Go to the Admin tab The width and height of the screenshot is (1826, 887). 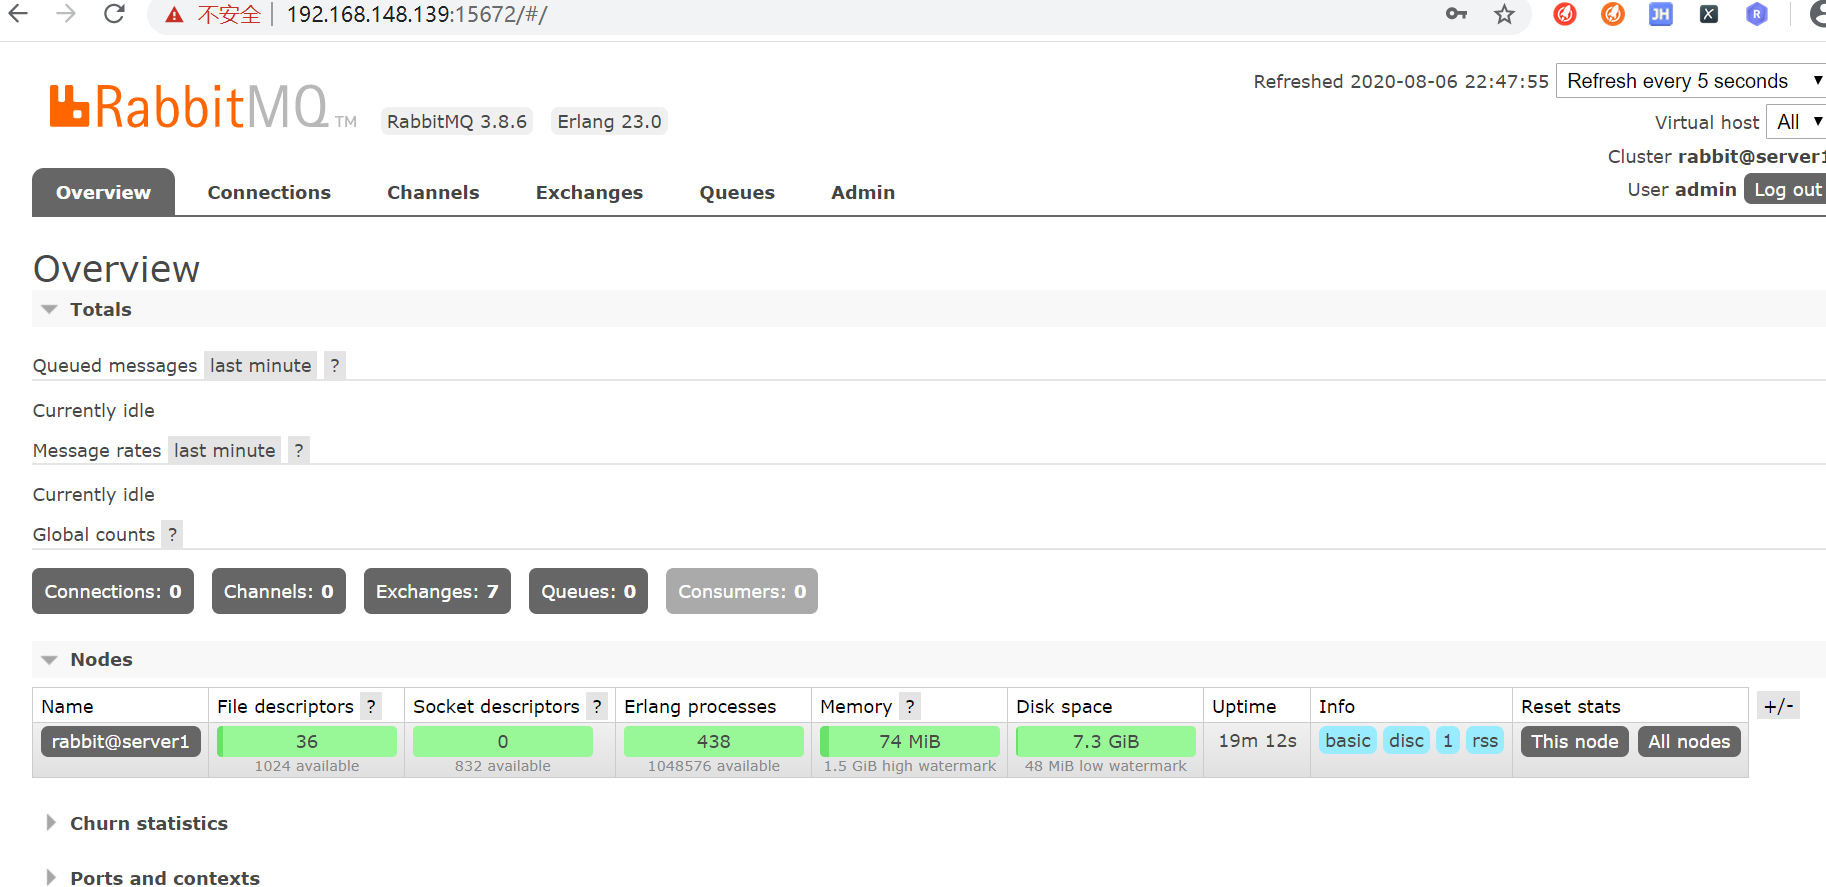tap(863, 192)
